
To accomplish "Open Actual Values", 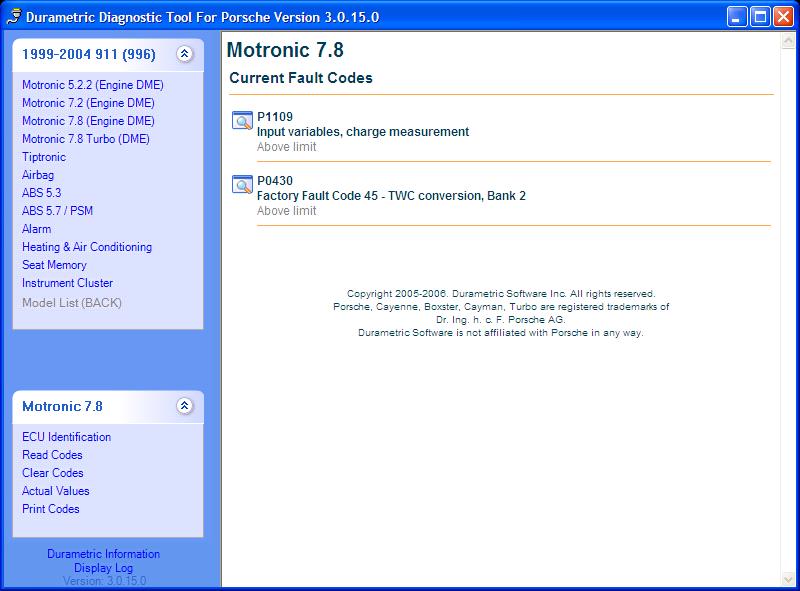I will [56, 491].
